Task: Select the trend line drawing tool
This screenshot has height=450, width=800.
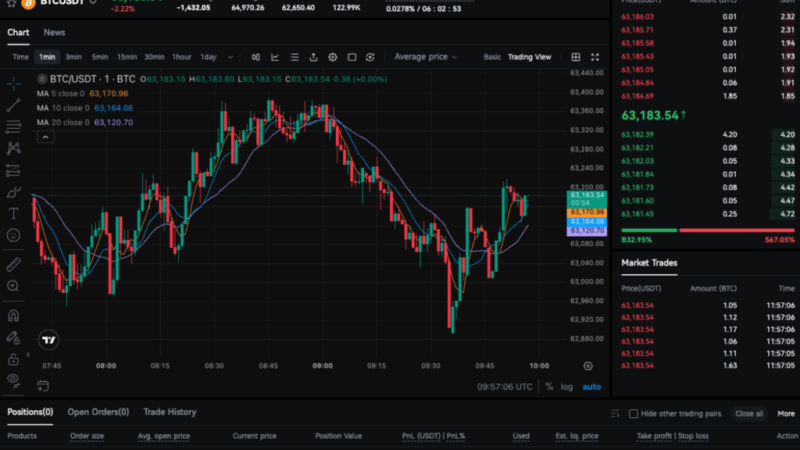Action: tap(14, 105)
